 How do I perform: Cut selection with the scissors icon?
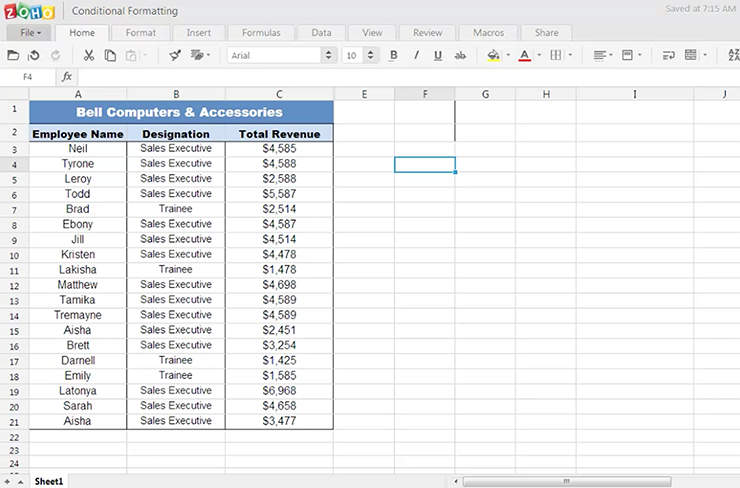pyautogui.click(x=89, y=55)
